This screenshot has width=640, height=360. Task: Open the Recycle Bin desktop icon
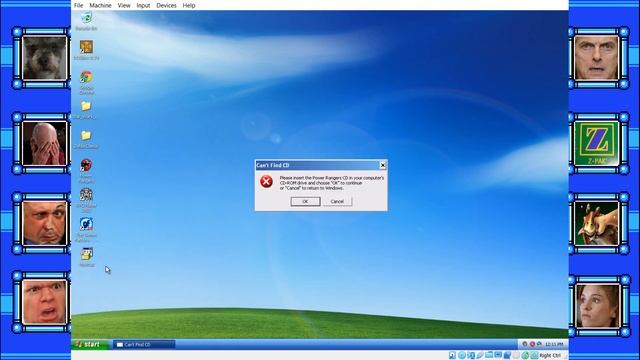(x=86, y=17)
